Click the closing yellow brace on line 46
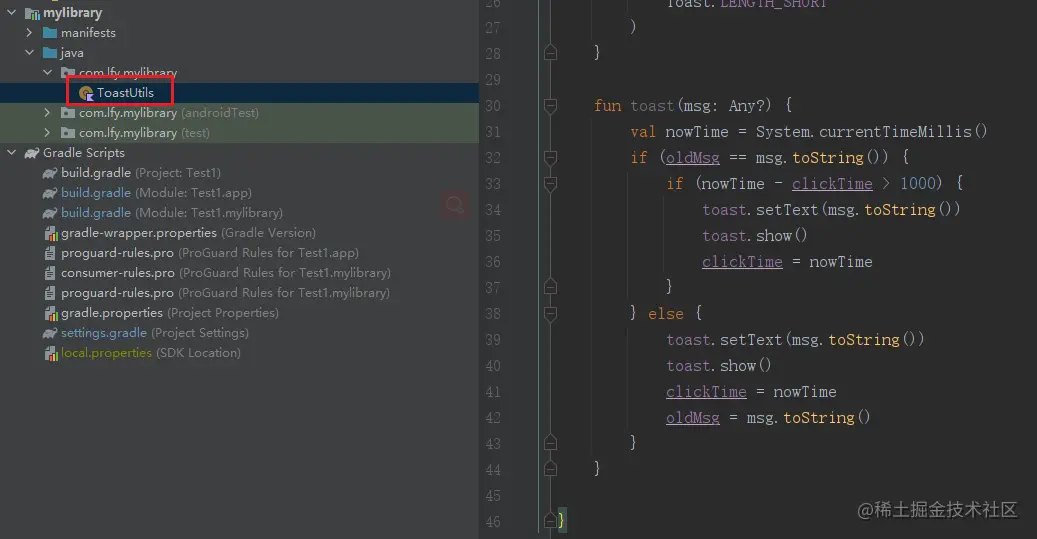The height and width of the screenshot is (539, 1037). click(561, 520)
